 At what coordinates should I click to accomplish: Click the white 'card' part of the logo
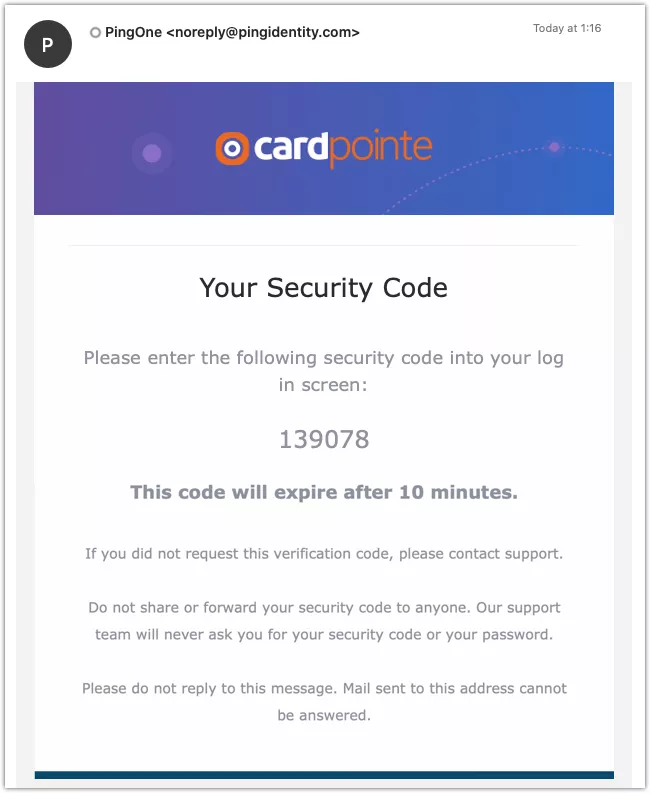tap(291, 147)
